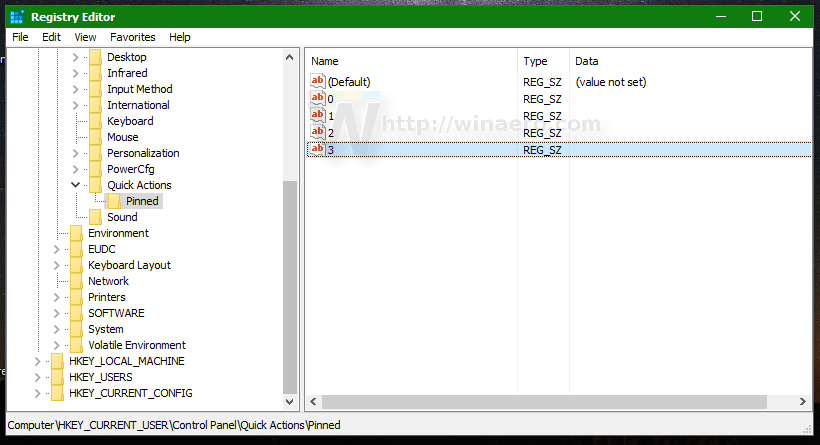Click the HKEY_CURRENT_CONFIG folder icon
This screenshot has width=820, height=445.
(57, 393)
